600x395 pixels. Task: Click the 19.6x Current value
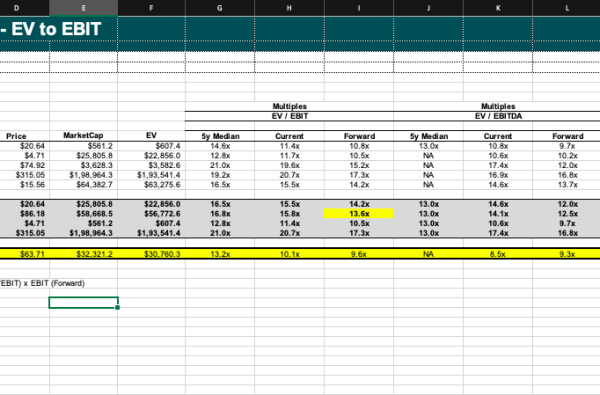coord(289,165)
